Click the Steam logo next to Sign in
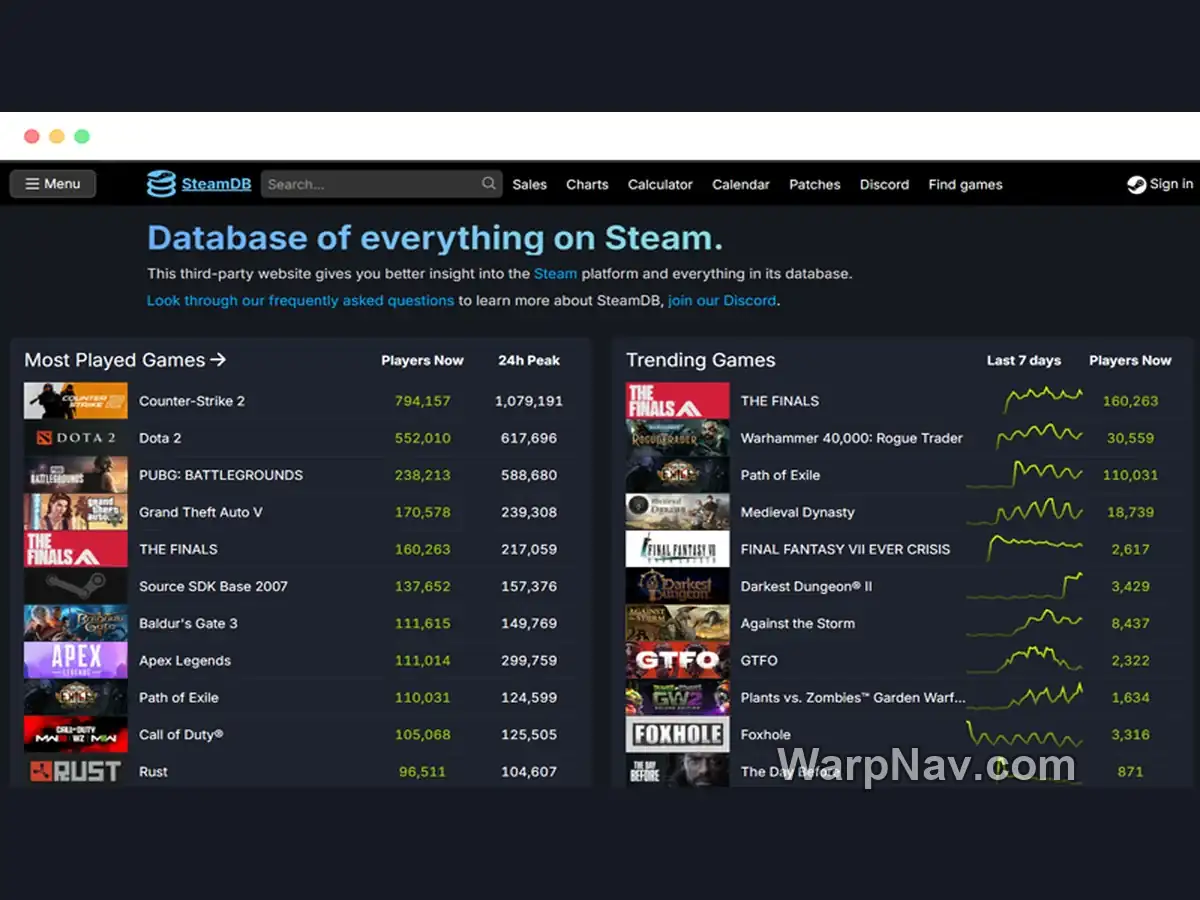Image resolution: width=1200 pixels, height=900 pixels. coord(1136,184)
